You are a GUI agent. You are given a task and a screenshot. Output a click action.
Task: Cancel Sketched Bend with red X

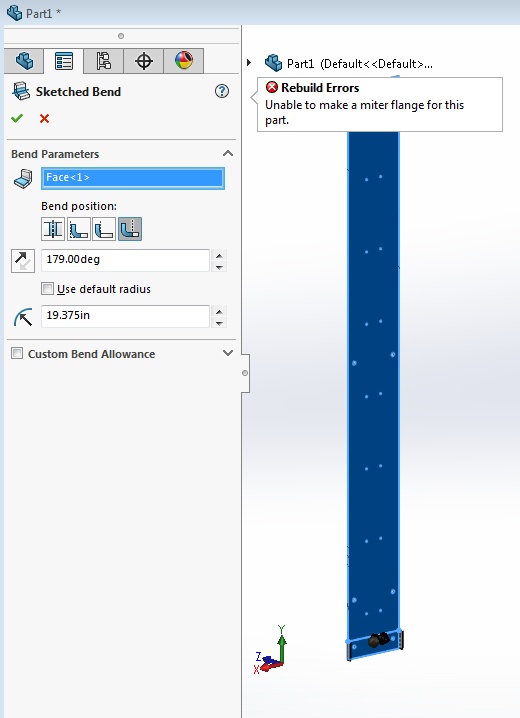pos(44,119)
